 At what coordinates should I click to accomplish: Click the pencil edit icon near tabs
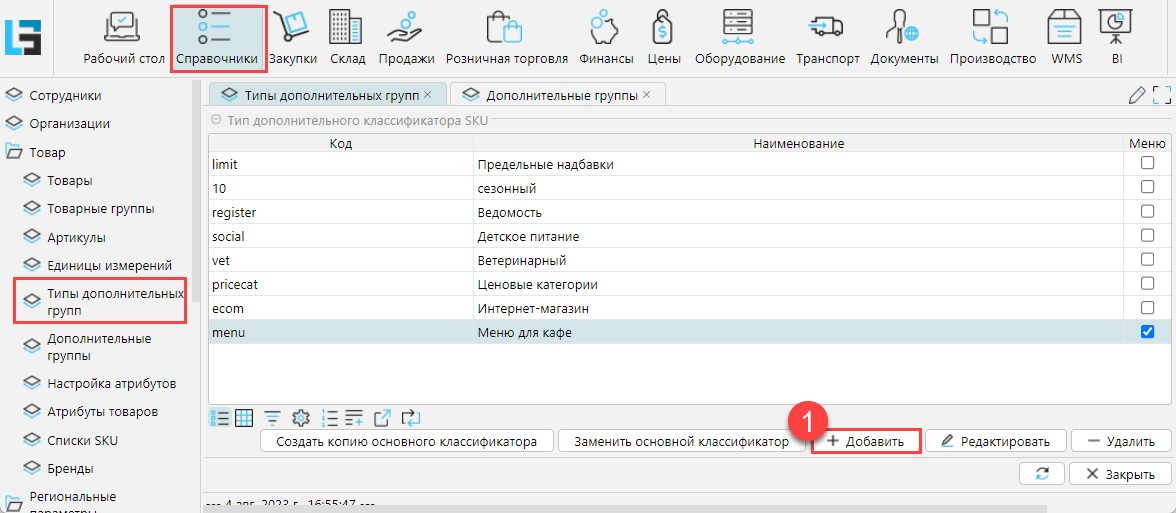click(1136, 95)
